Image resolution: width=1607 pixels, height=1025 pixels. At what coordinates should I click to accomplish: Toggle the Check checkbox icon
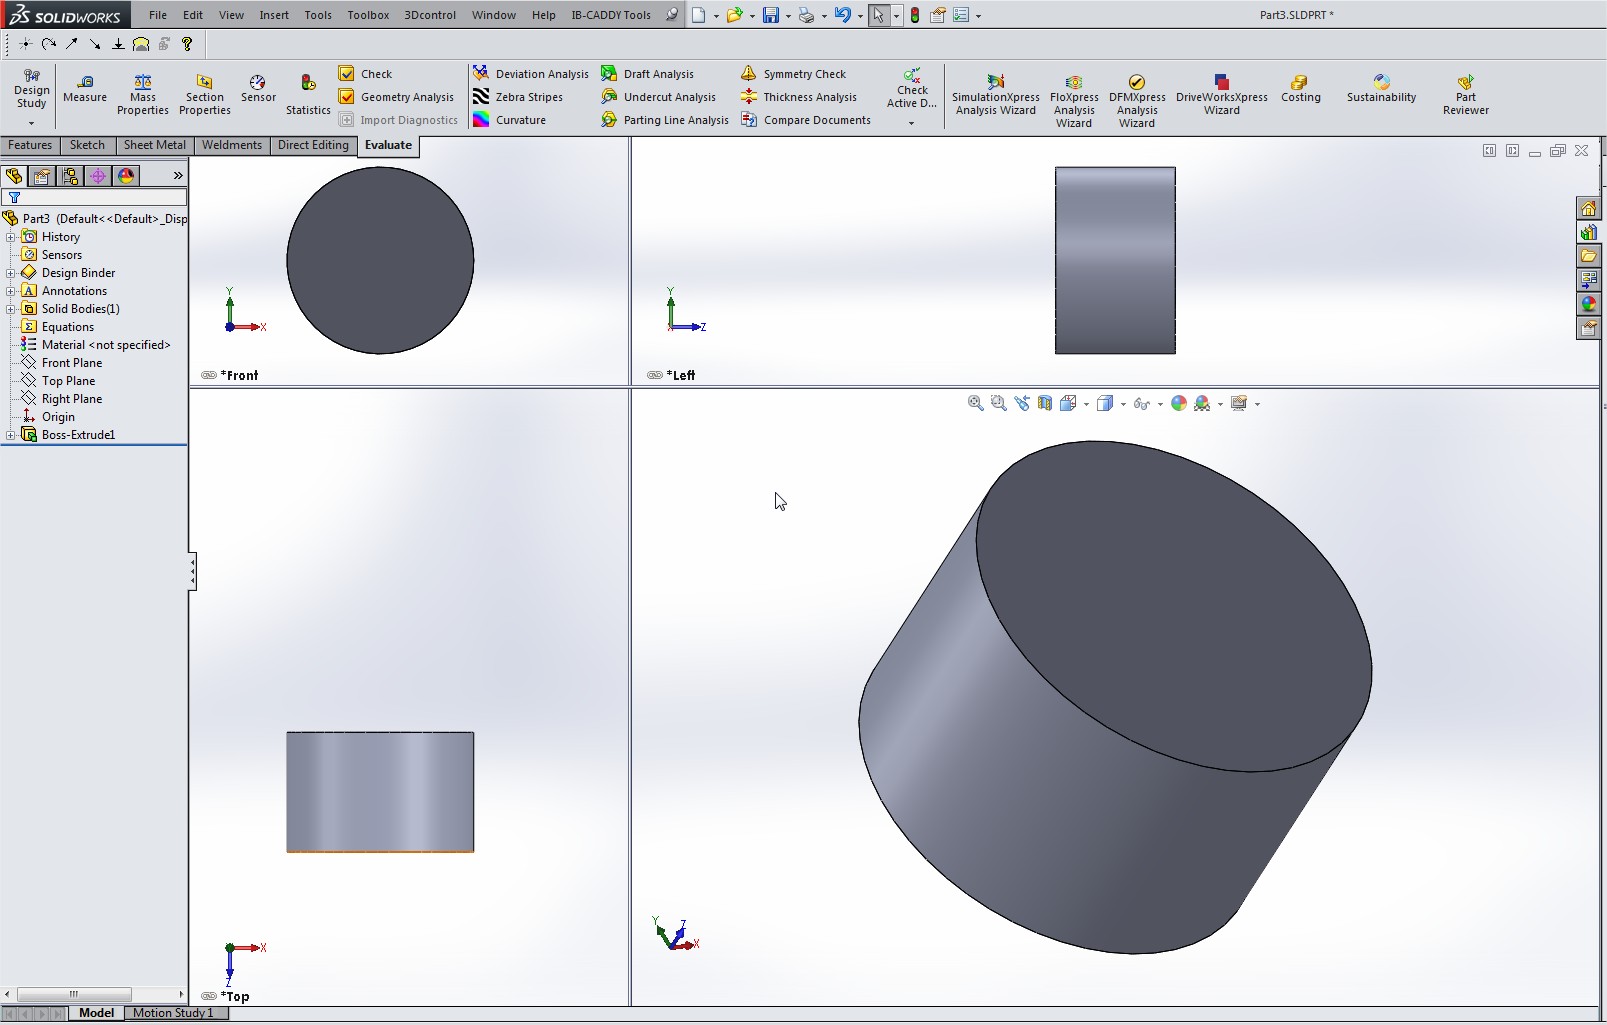pyautogui.click(x=346, y=74)
